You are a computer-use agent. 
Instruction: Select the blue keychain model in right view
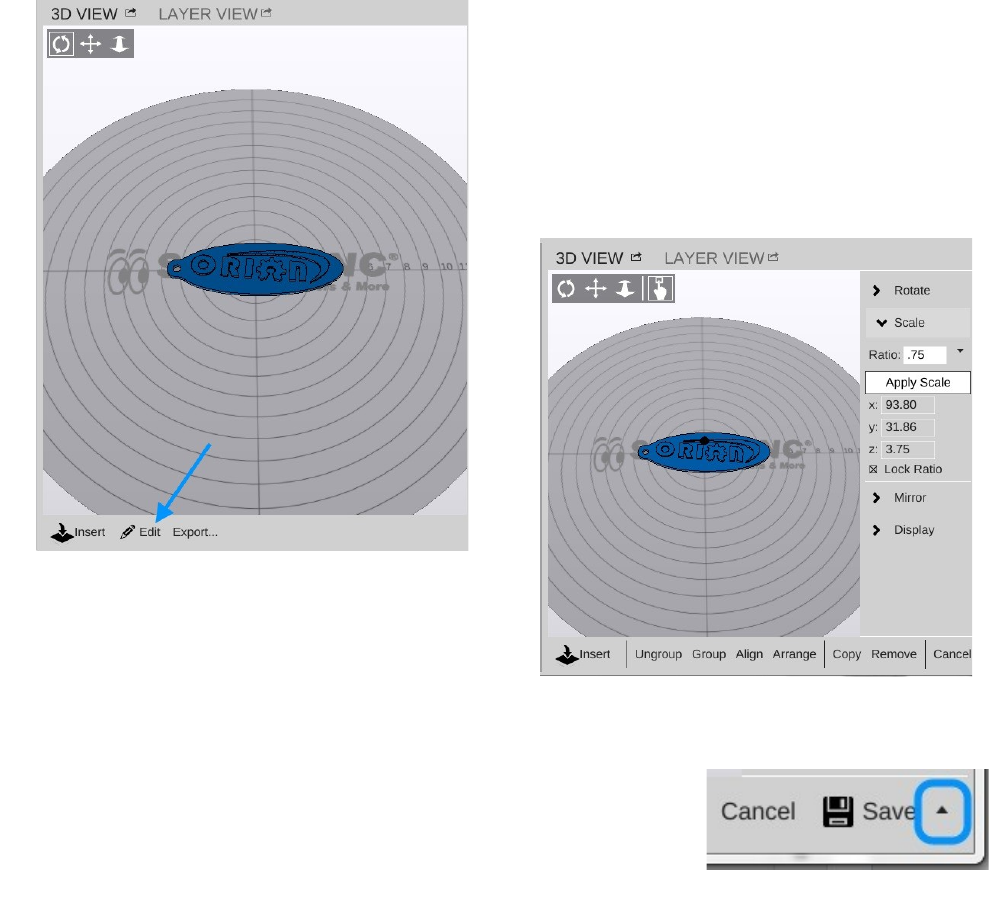704,451
